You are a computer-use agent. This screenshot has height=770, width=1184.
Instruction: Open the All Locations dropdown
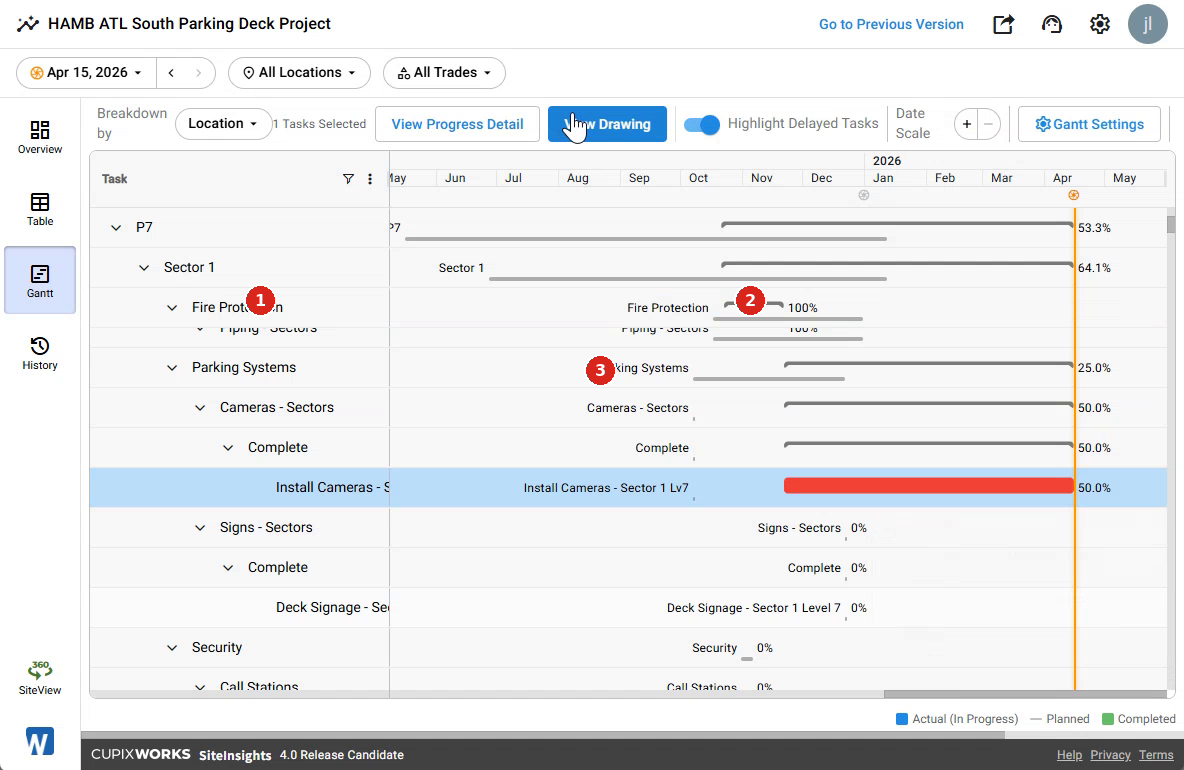point(299,73)
